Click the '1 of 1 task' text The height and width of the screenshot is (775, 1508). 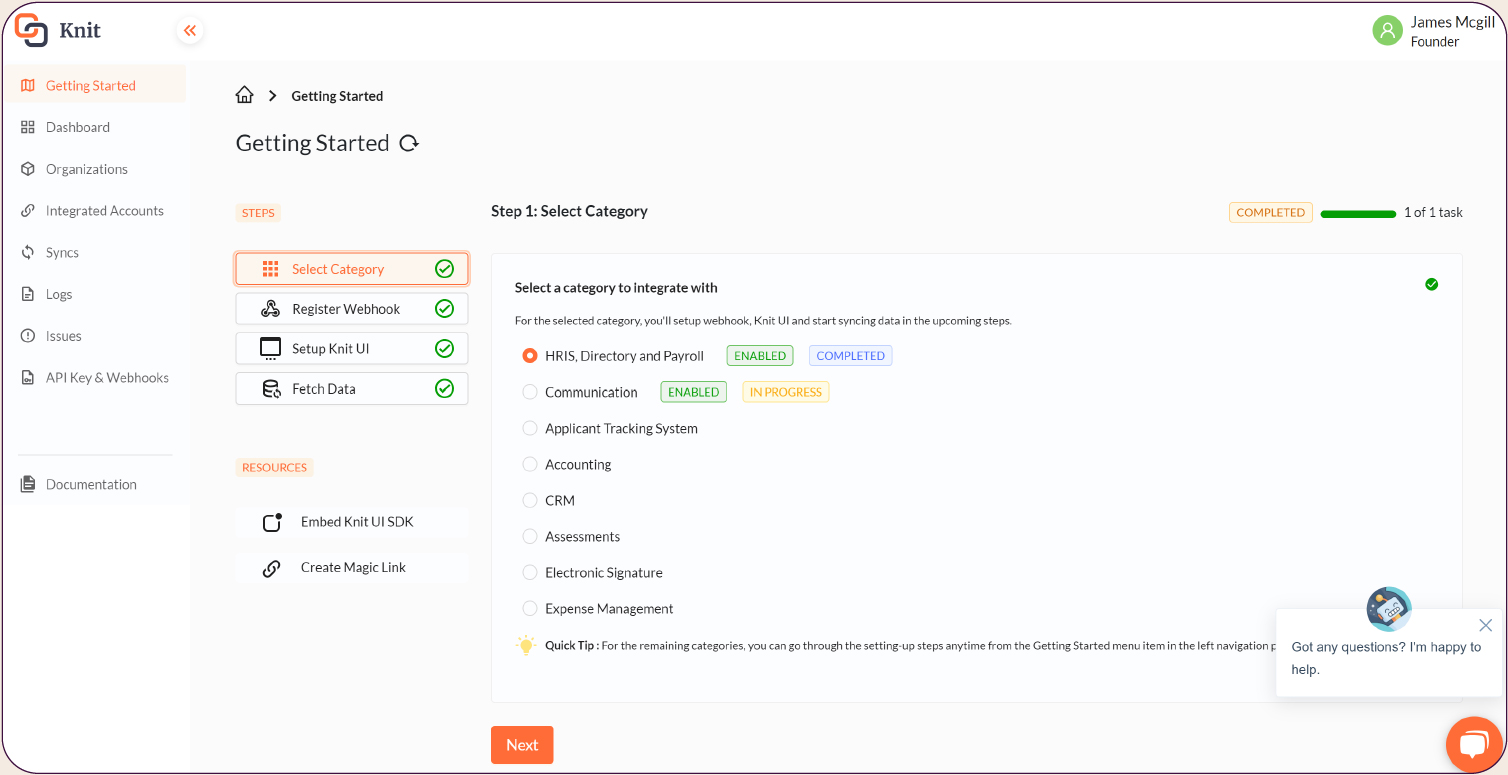click(x=1433, y=213)
